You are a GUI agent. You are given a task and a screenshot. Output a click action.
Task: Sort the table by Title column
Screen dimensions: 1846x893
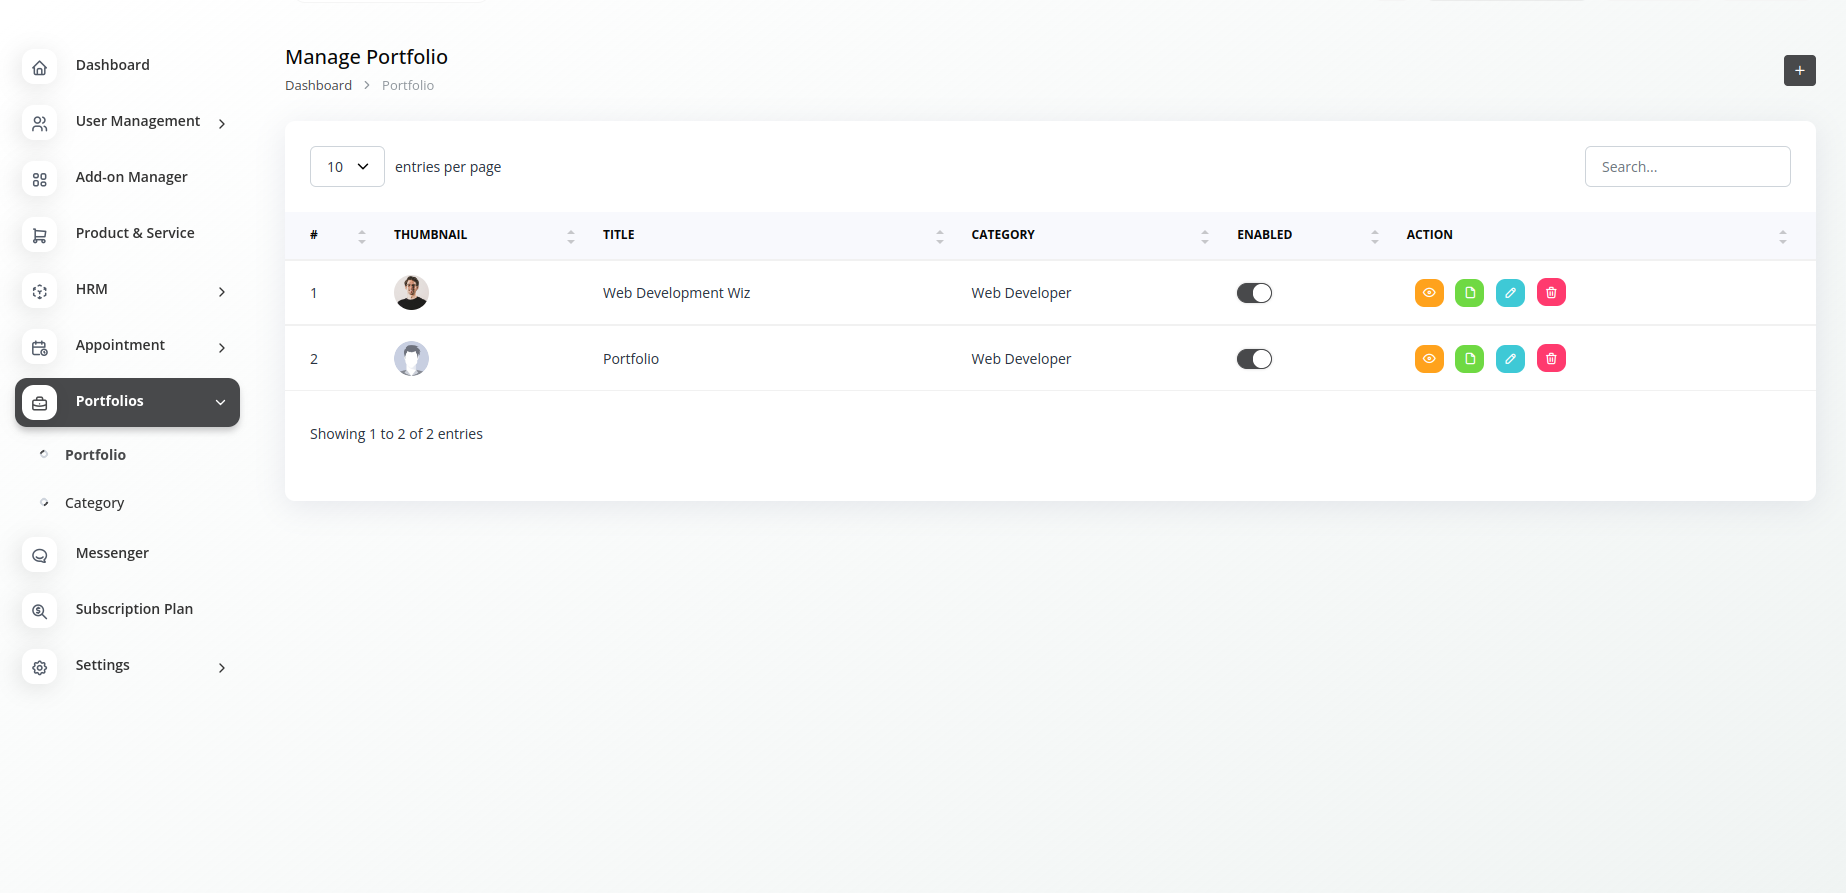[x=619, y=235]
